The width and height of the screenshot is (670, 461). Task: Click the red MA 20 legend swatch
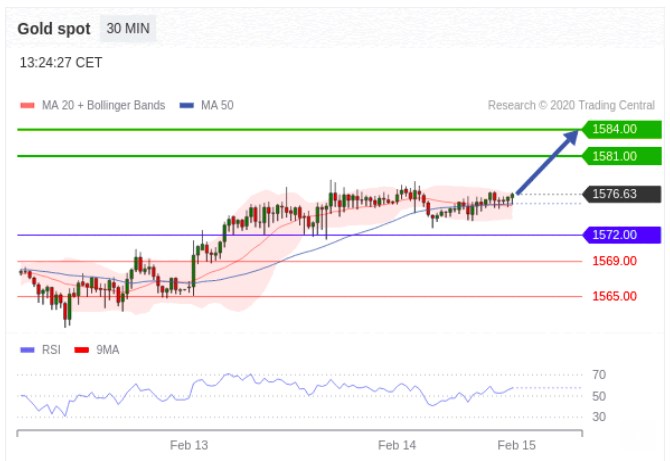coord(27,105)
